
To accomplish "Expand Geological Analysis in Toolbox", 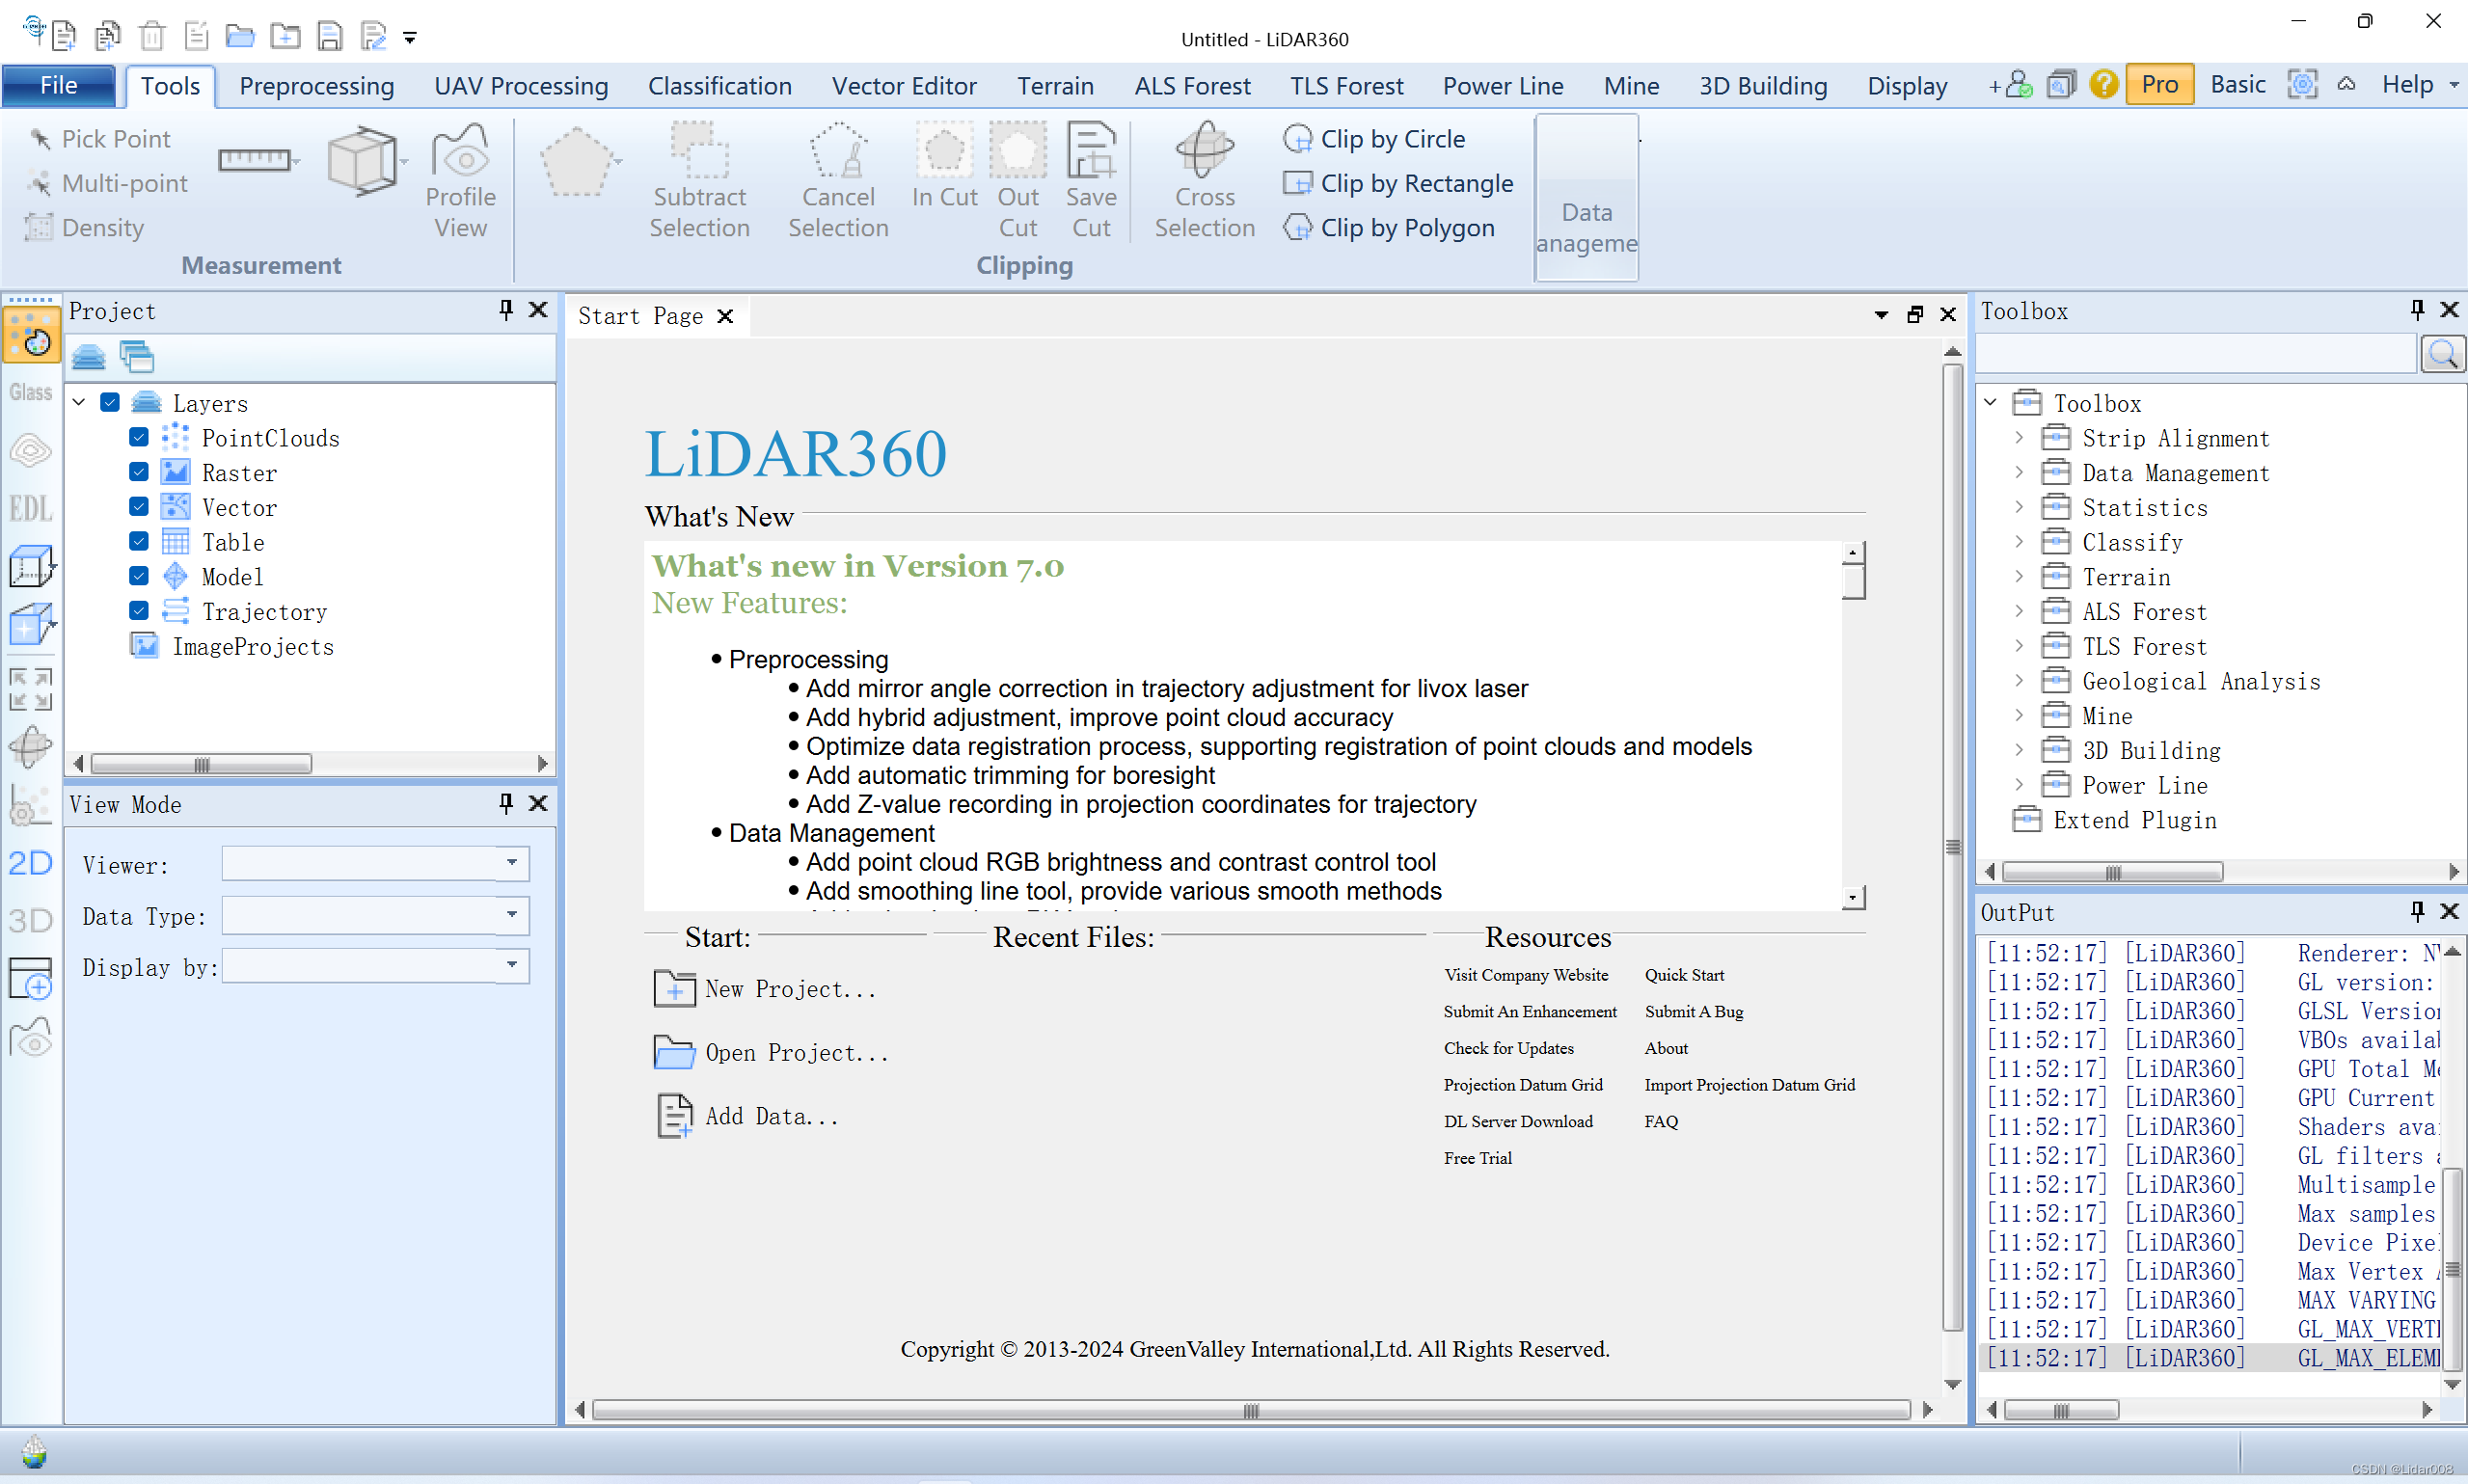I will tap(2018, 681).
